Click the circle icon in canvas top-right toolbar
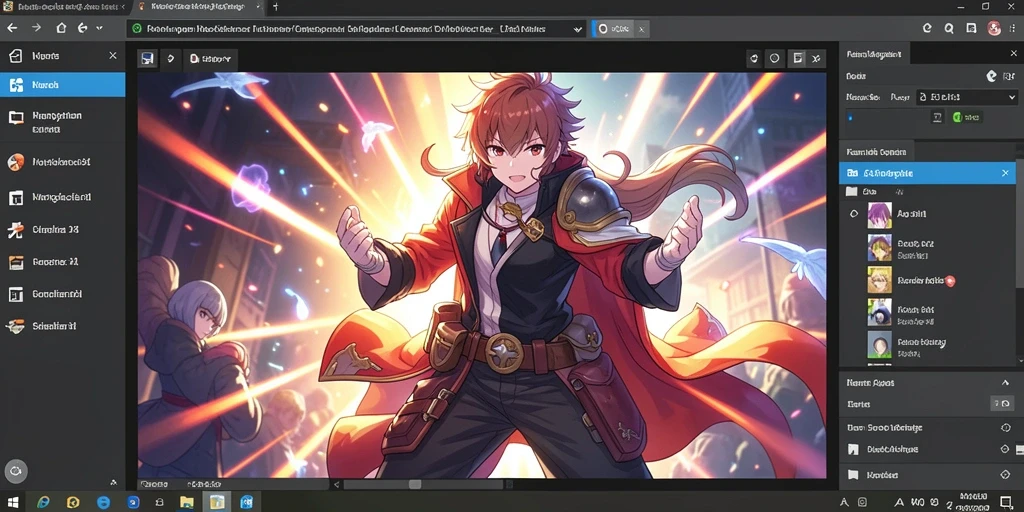Image resolution: width=1024 pixels, height=512 pixels. click(775, 59)
